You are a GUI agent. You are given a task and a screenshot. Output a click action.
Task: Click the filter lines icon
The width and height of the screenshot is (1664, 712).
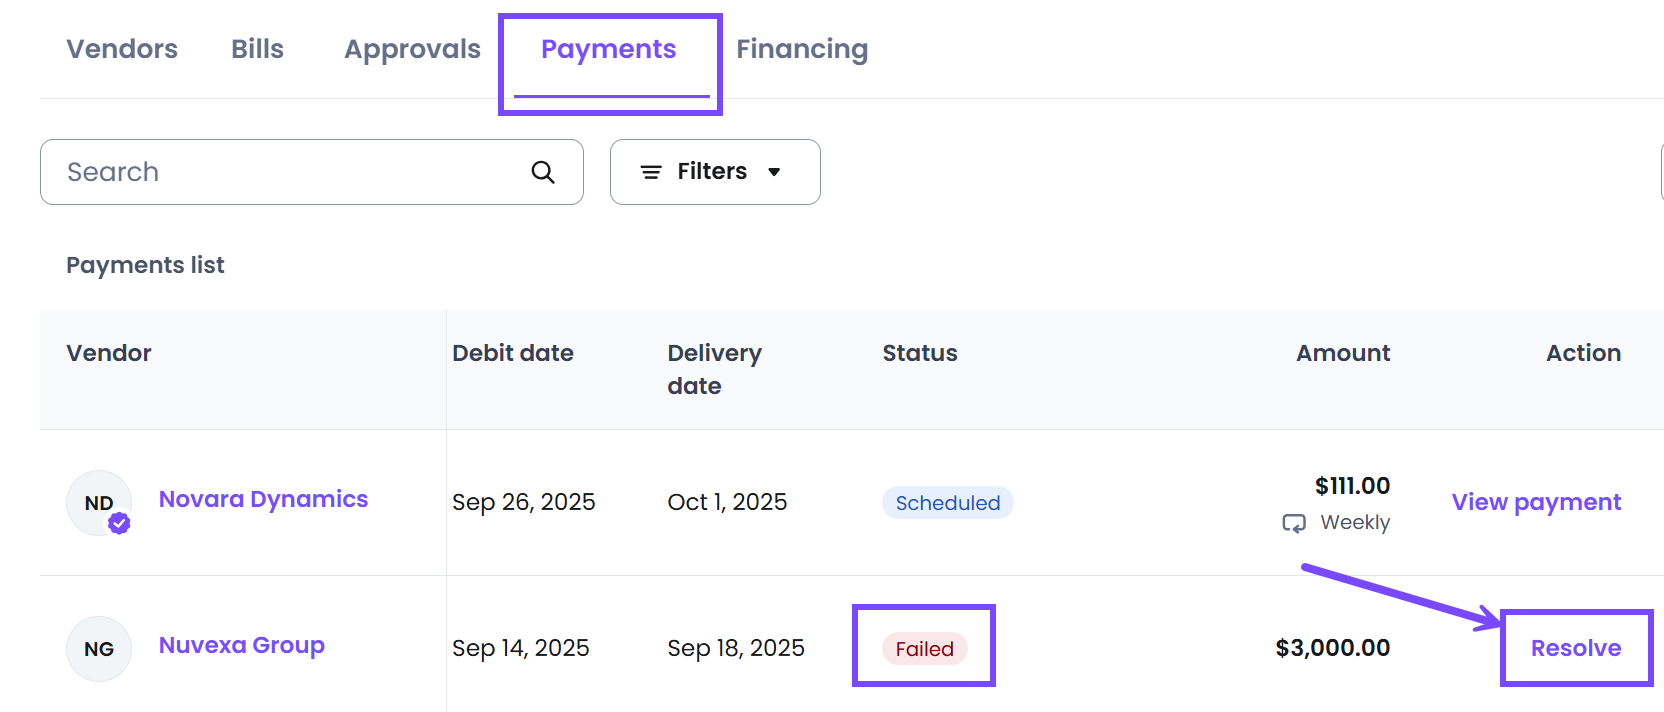point(651,172)
